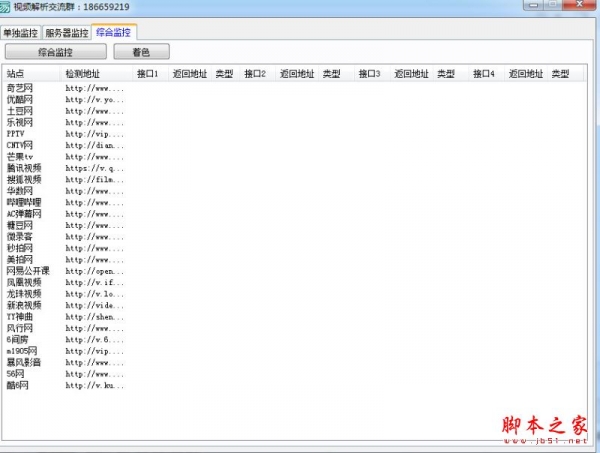Viewport: 600px width, 453px height.
Task: Click the http://v.ku... address cell
Action: point(95,386)
